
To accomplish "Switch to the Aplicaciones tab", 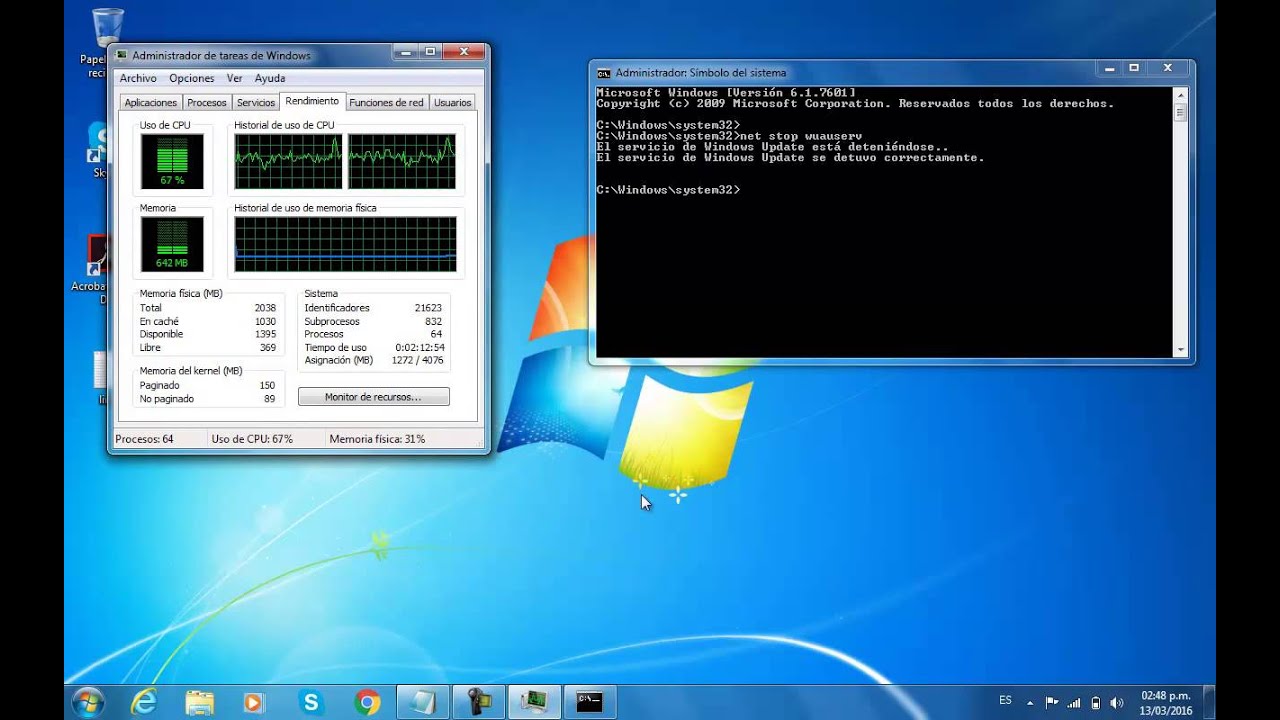I will point(151,103).
